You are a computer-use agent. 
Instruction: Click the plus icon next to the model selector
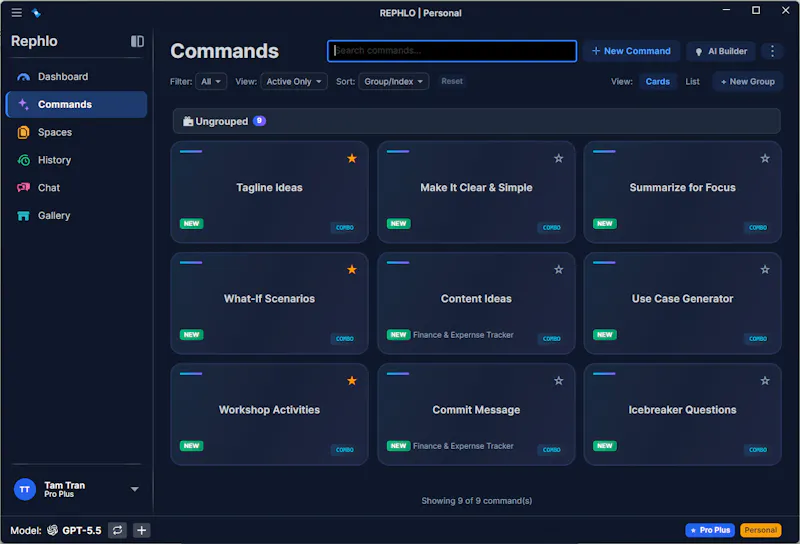[x=141, y=530]
